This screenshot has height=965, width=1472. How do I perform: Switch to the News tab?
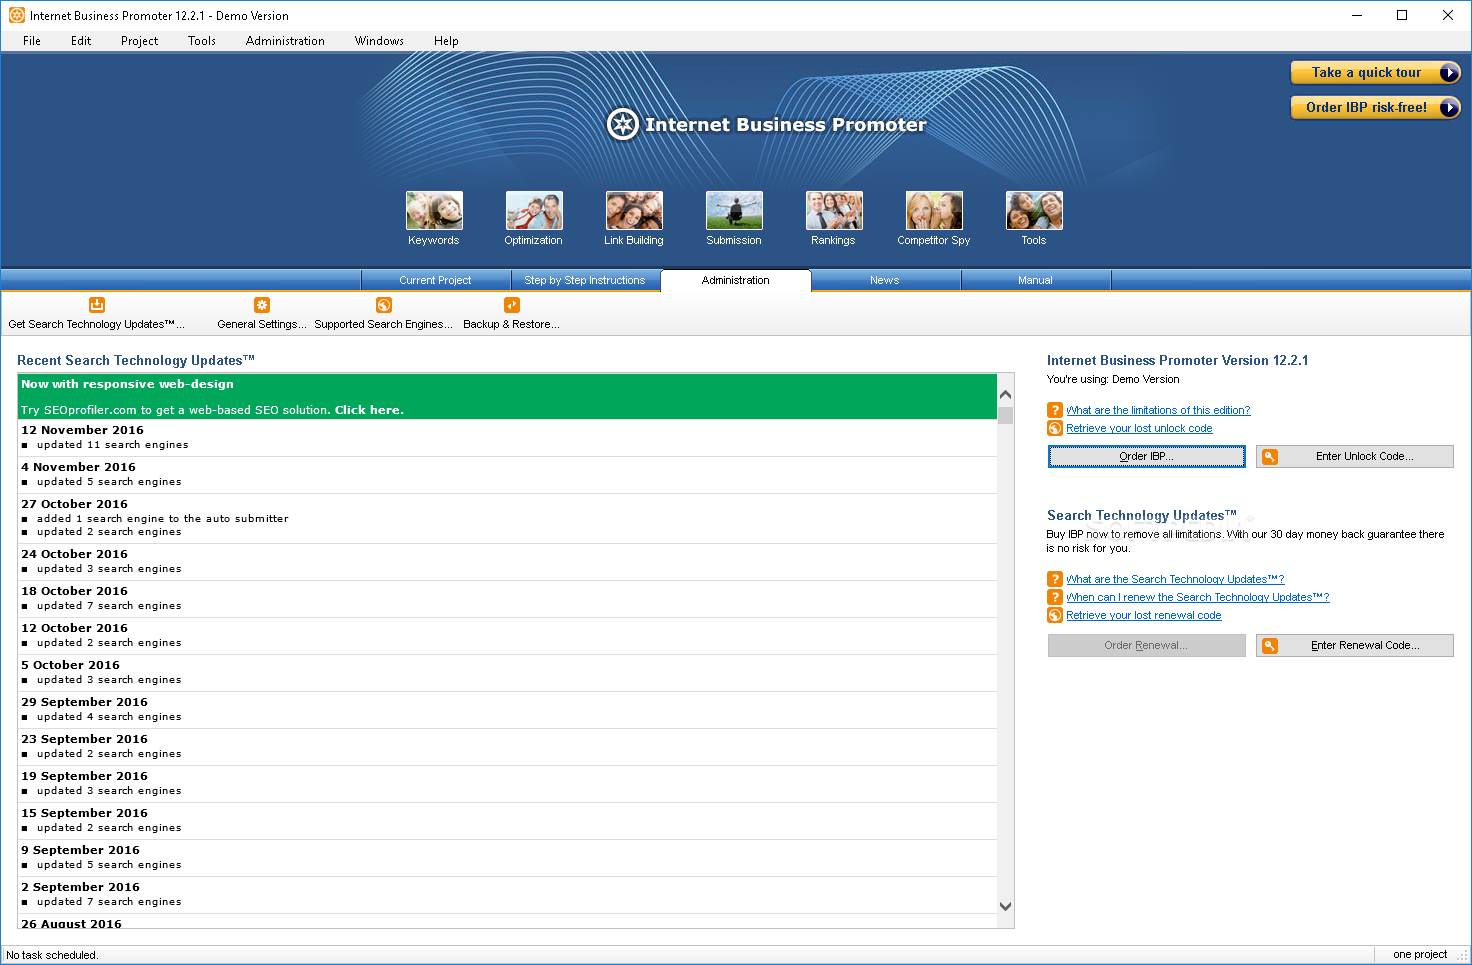click(885, 280)
